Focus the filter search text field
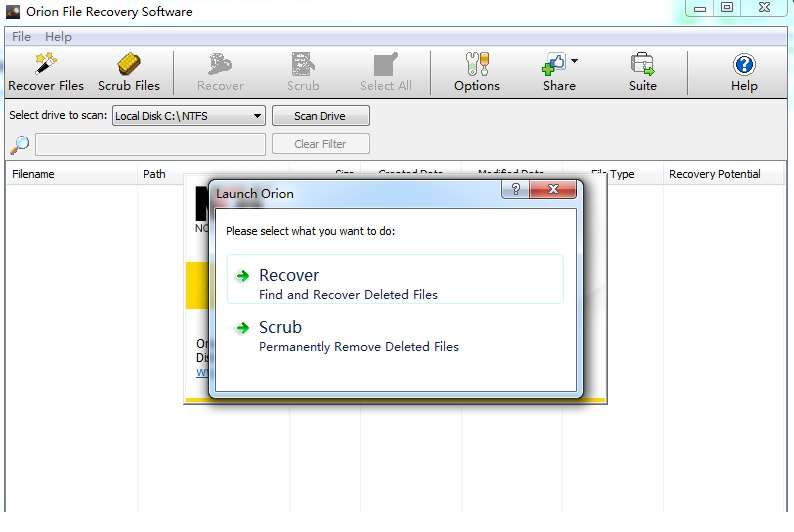Screen dimensions: 794x532 (x=150, y=145)
